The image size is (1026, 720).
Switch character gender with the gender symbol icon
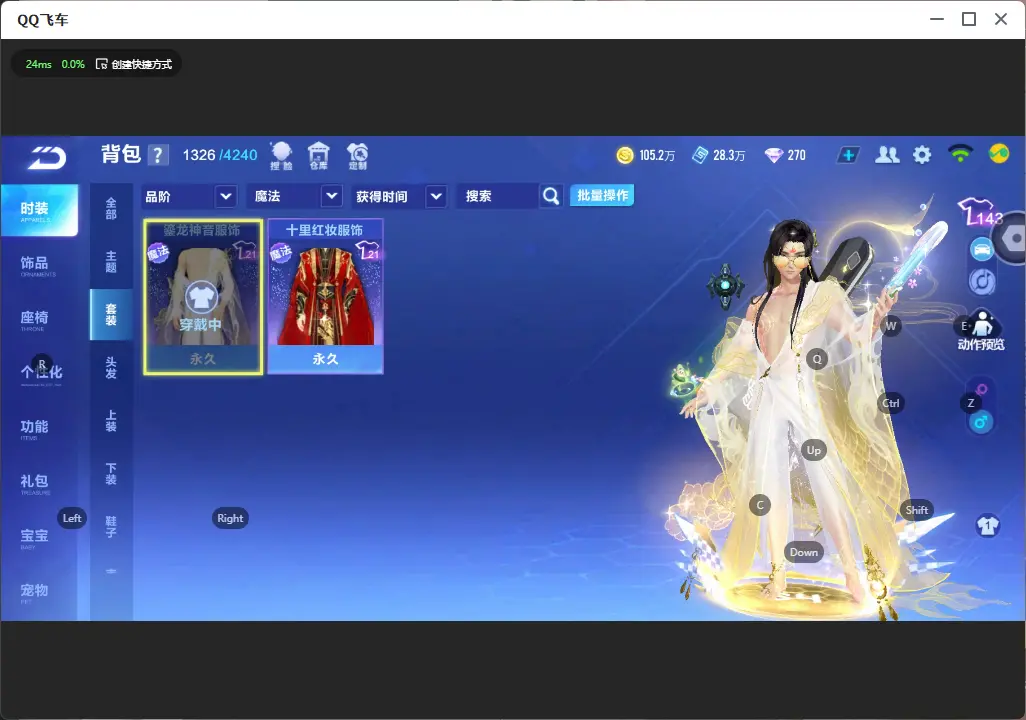[981, 423]
